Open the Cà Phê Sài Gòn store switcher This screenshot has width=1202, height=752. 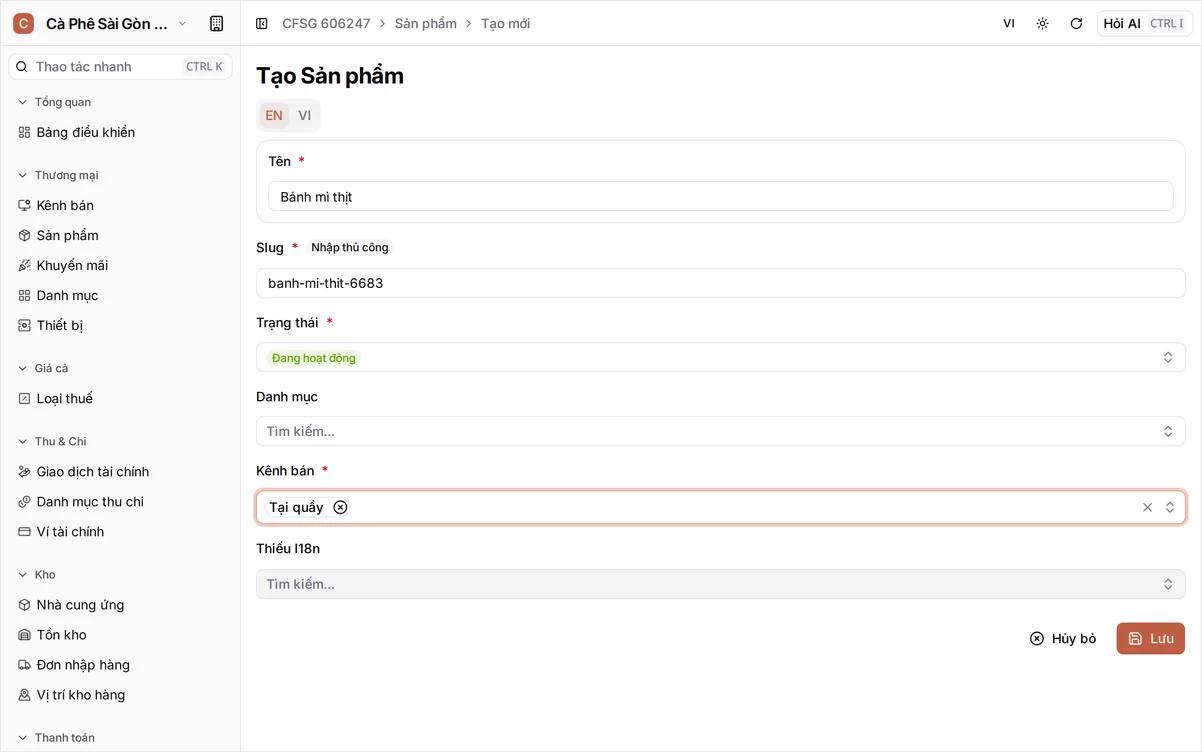(x=101, y=23)
